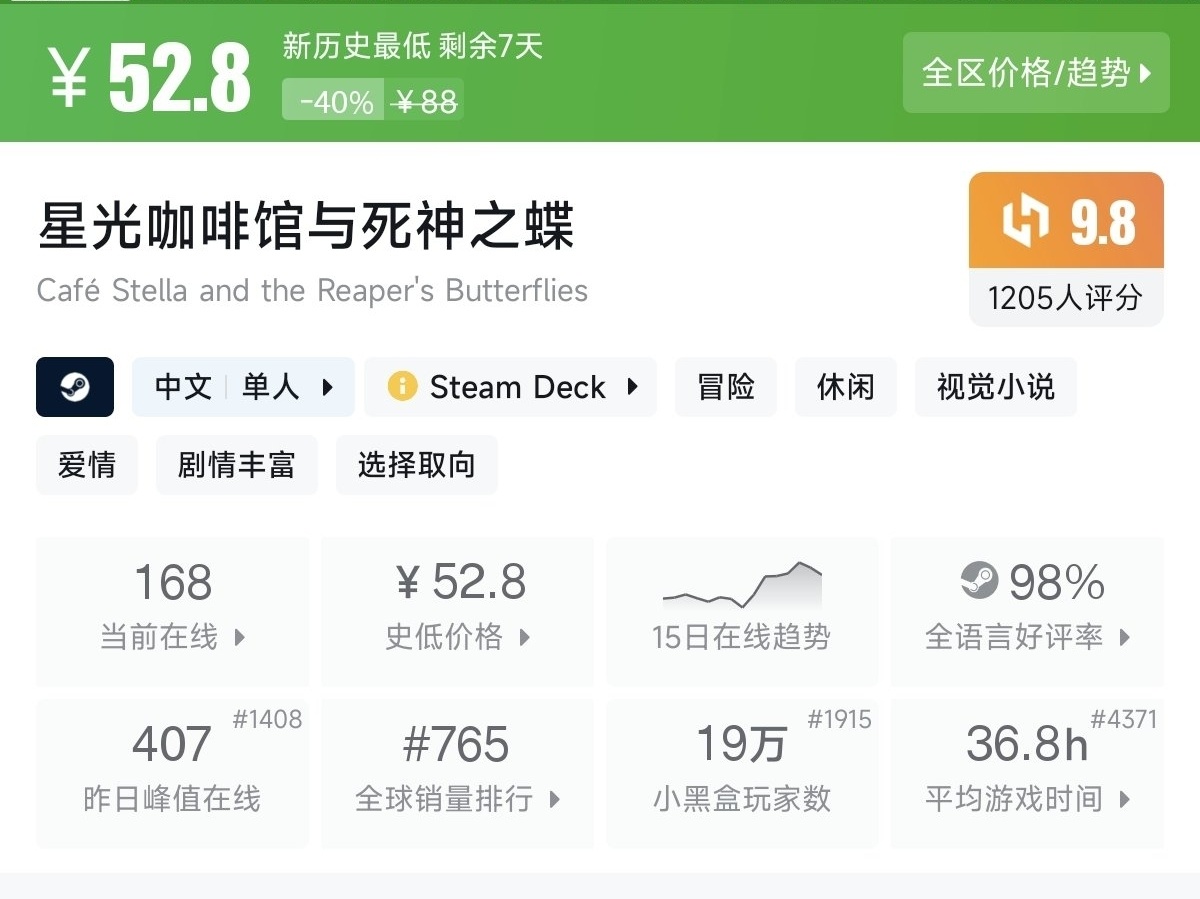Open 当前在线 details arrow

click(x=240, y=637)
